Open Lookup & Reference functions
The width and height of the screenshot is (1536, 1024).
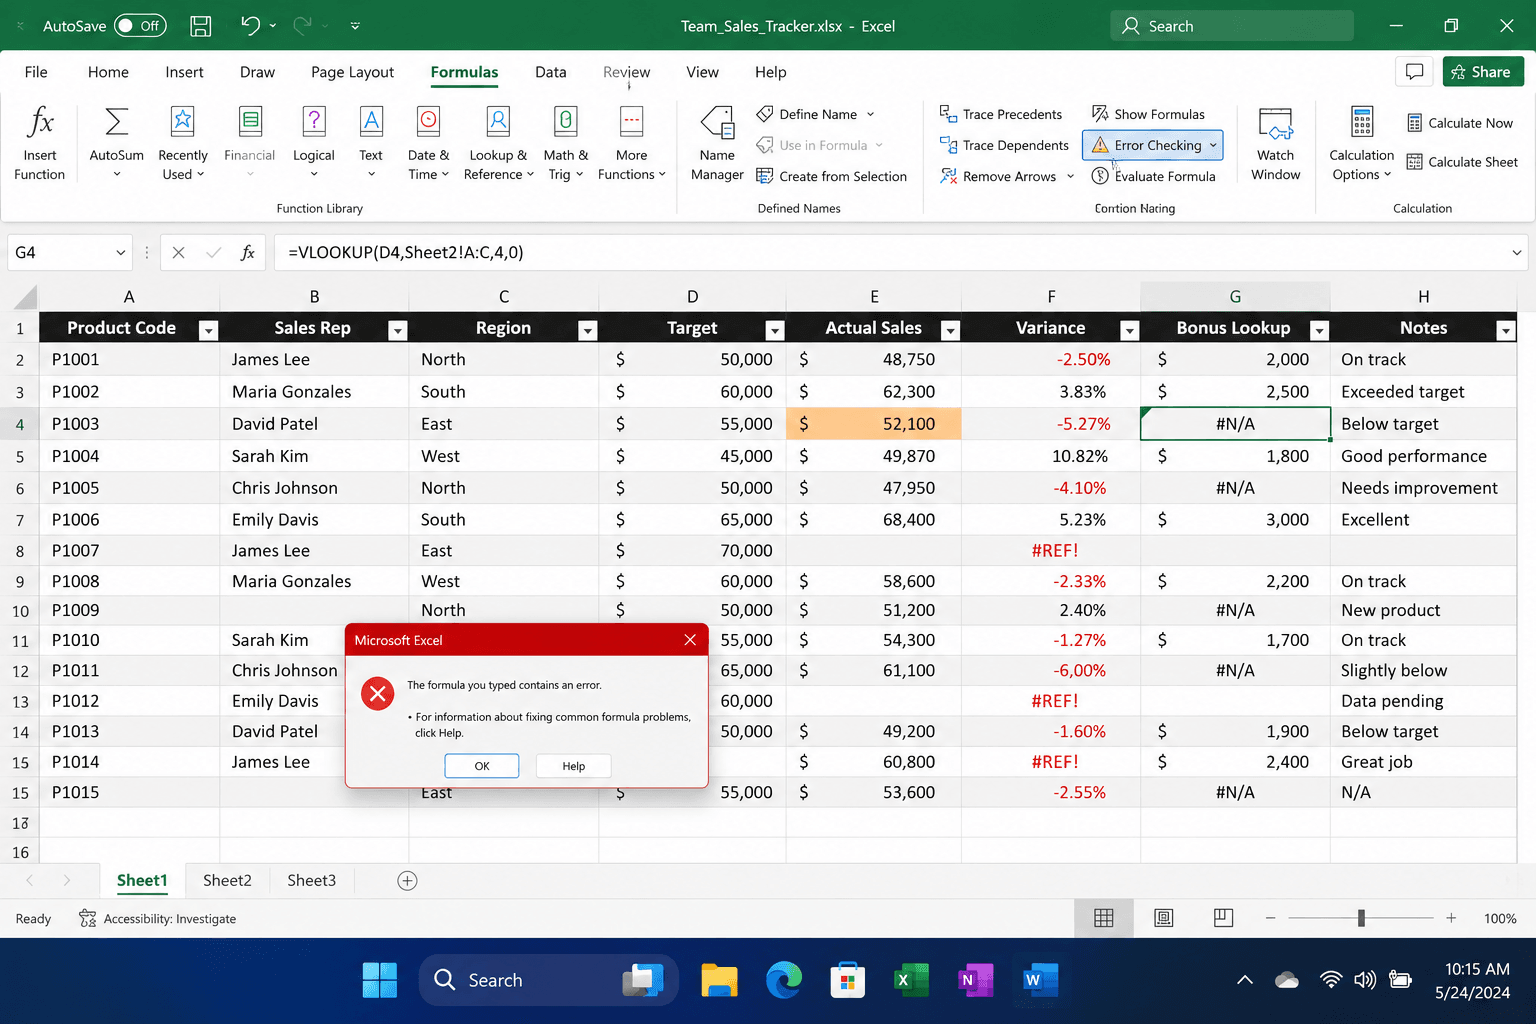(x=498, y=143)
